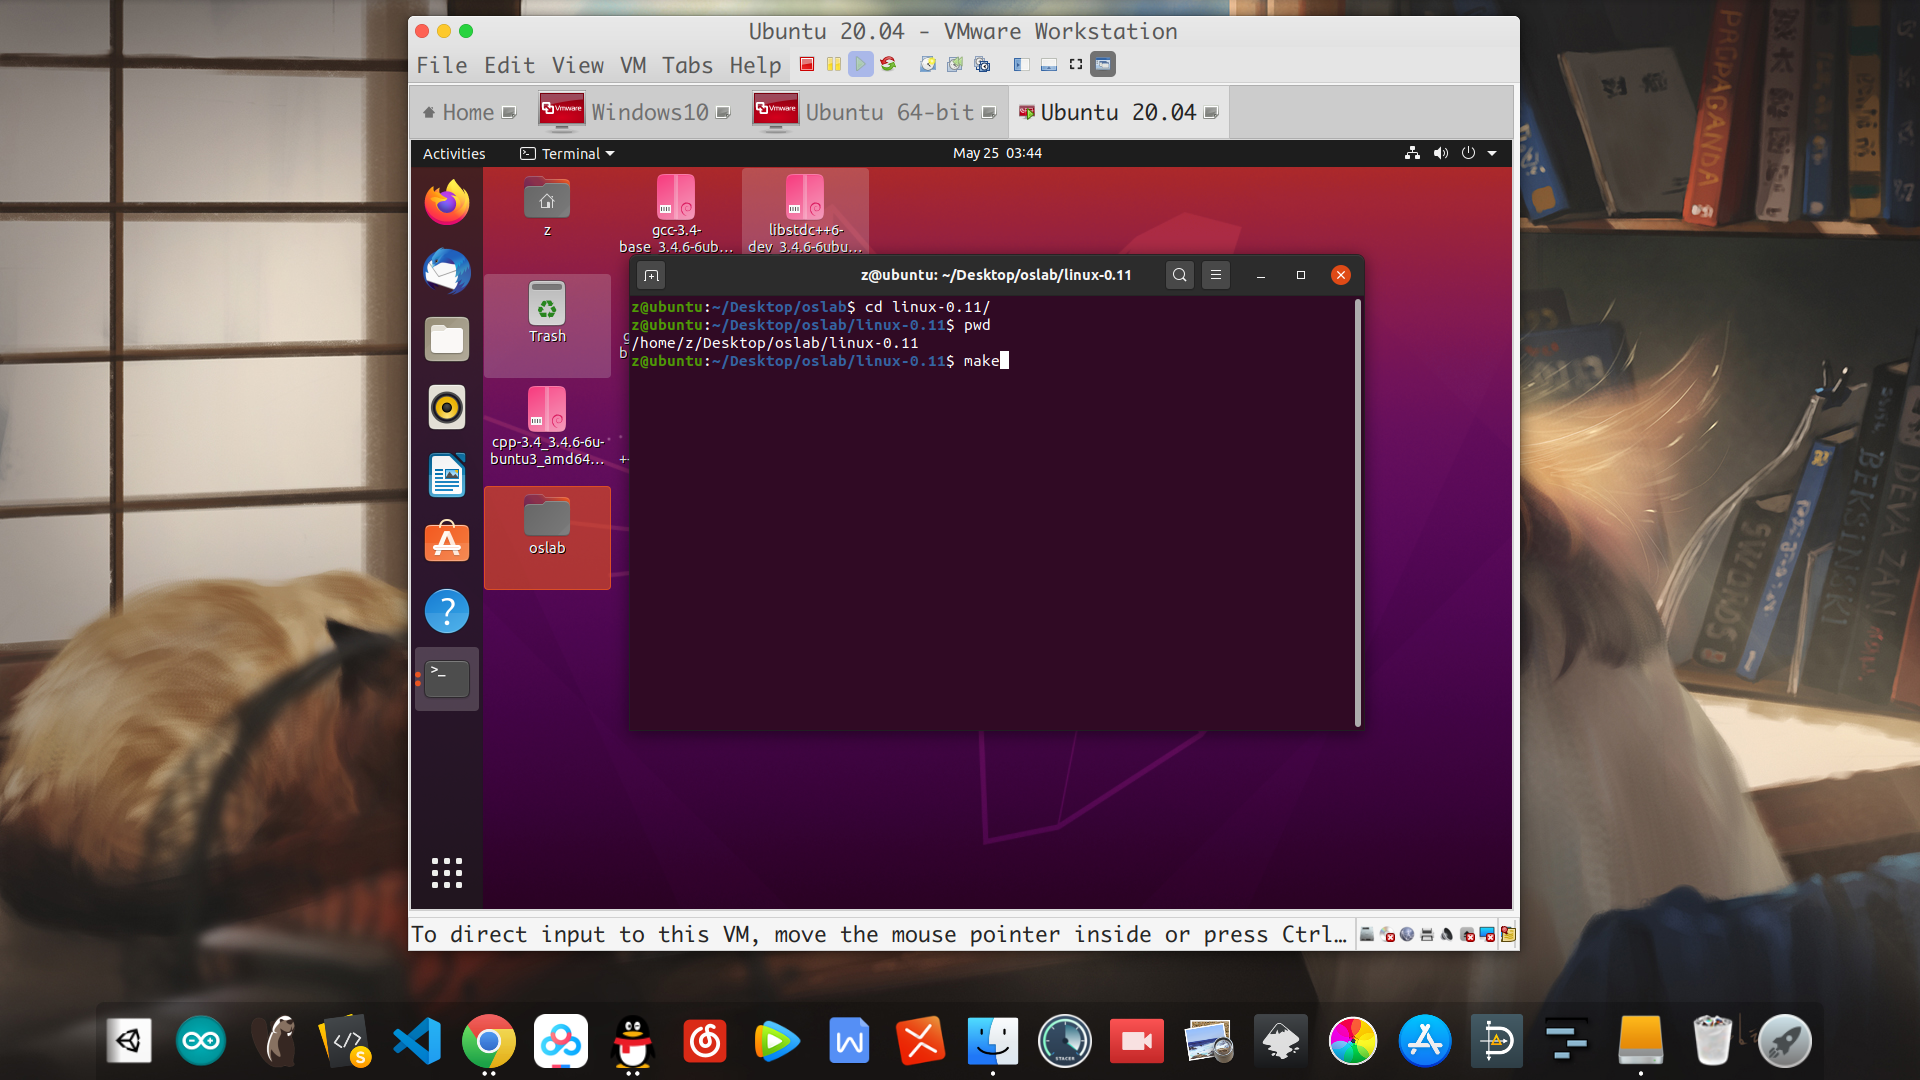The image size is (1920, 1080).
Task: Open the VM menu in VMware
Action: click(x=633, y=65)
